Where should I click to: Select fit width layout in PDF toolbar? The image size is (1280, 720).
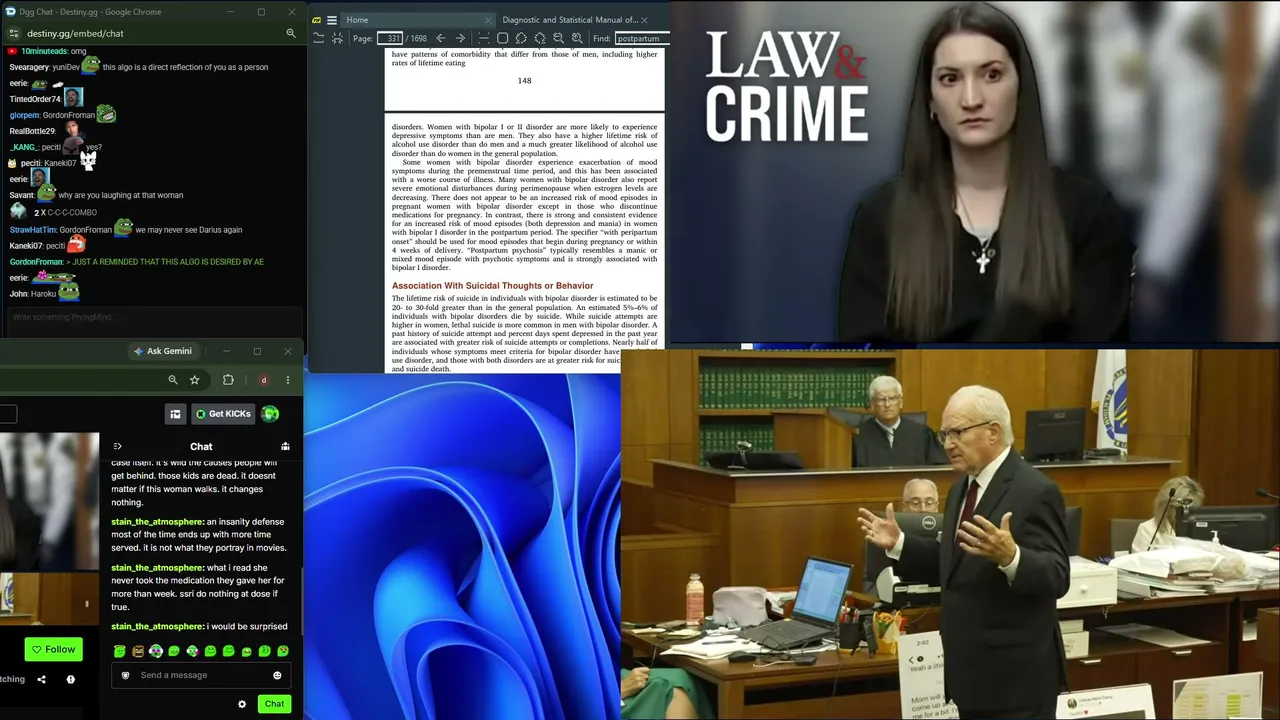click(x=484, y=38)
